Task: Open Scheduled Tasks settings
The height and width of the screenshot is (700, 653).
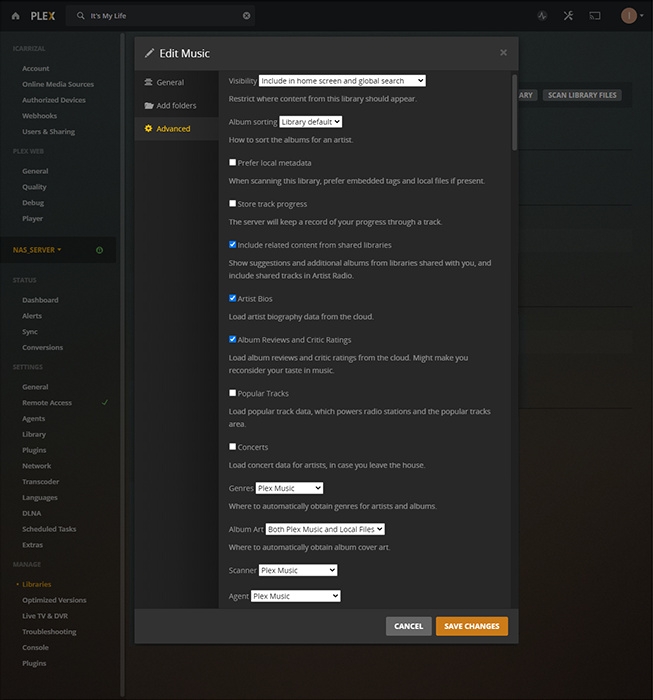Action: click(49, 529)
